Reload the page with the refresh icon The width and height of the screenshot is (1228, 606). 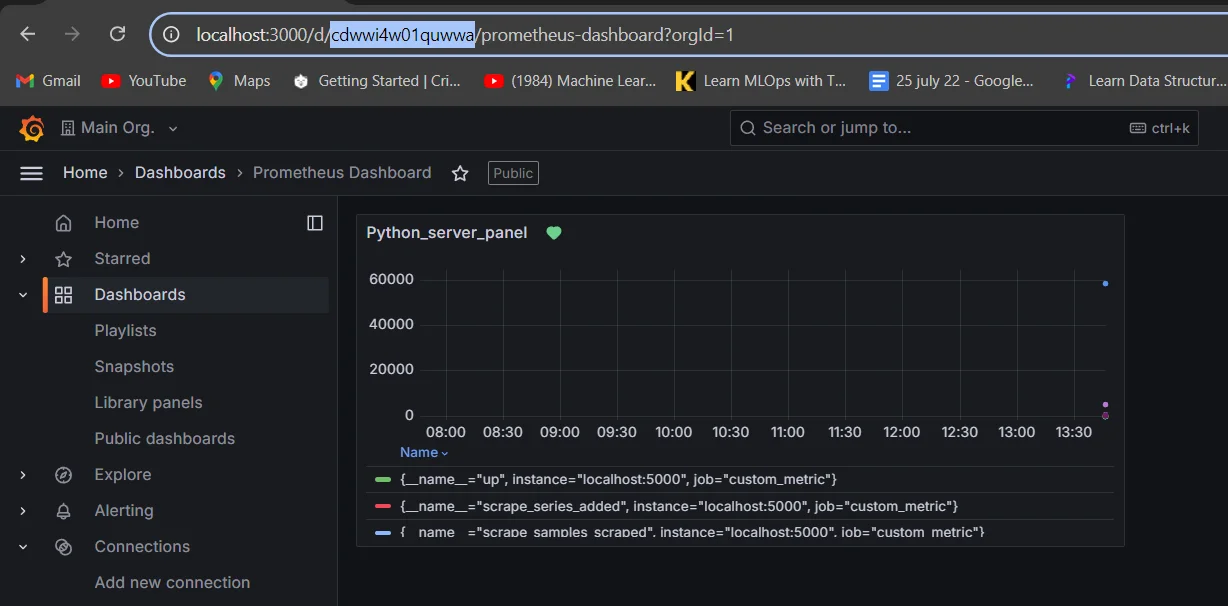pos(117,34)
